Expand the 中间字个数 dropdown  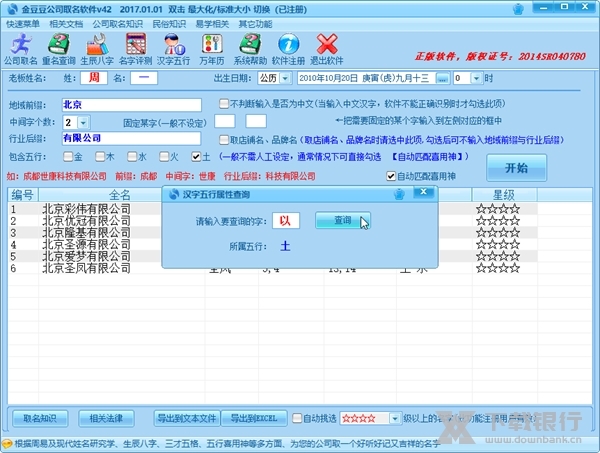pyautogui.click(x=83, y=122)
